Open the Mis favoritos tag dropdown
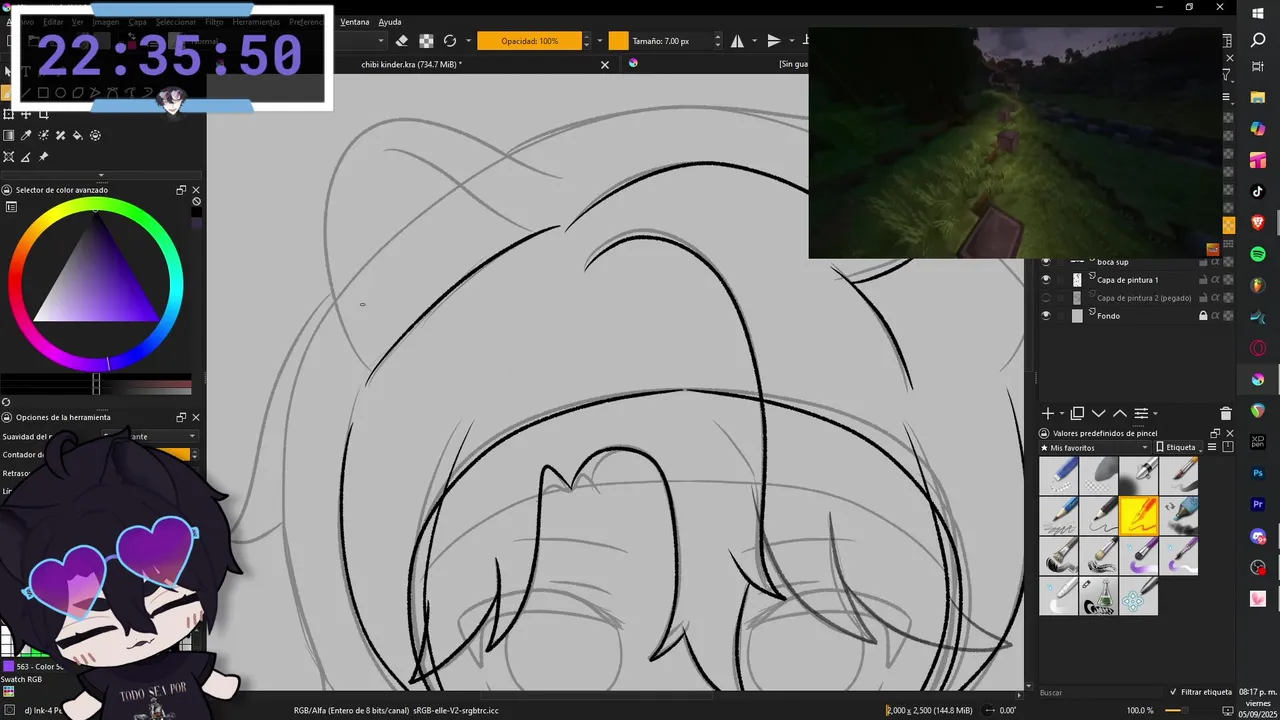Image resolution: width=1280 pixels, height=720 pixels. coord(1095,448)
